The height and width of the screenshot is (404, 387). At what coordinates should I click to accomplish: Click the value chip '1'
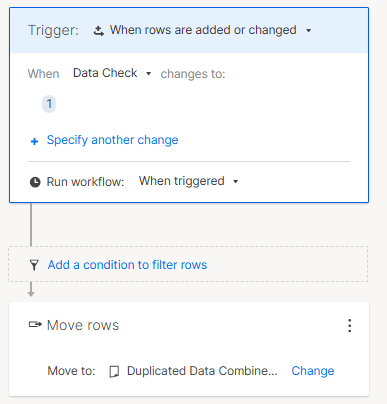click(x=49, y=104)
